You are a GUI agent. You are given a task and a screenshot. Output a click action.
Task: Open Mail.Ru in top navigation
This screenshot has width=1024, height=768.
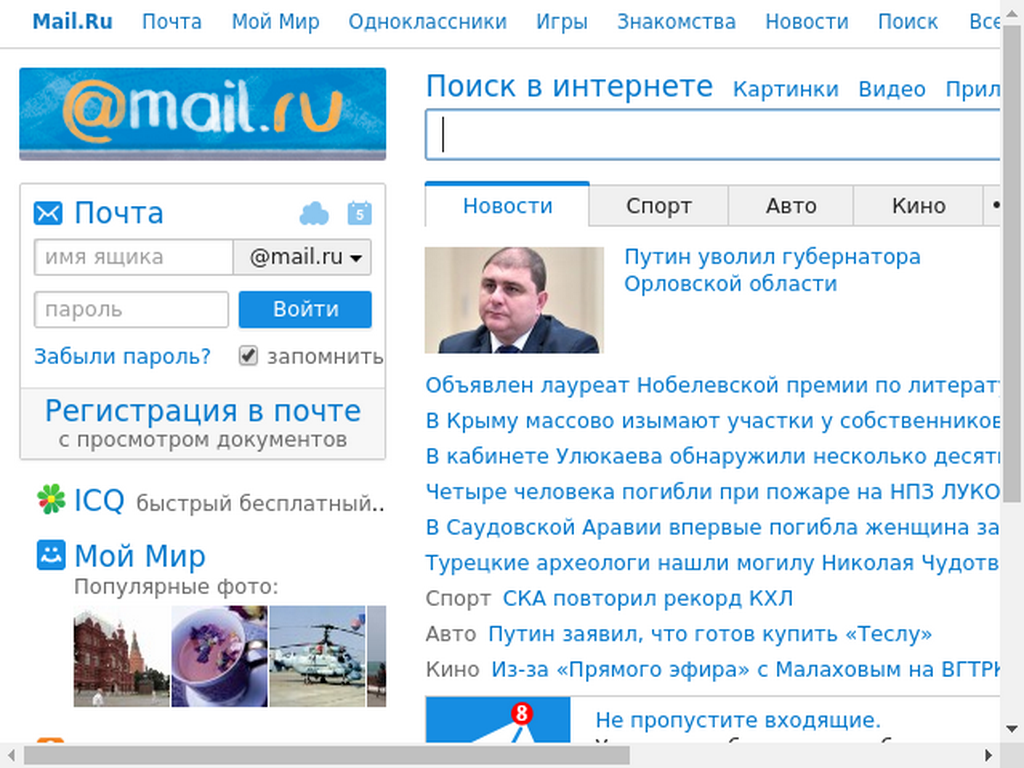(x=72, y=22)
